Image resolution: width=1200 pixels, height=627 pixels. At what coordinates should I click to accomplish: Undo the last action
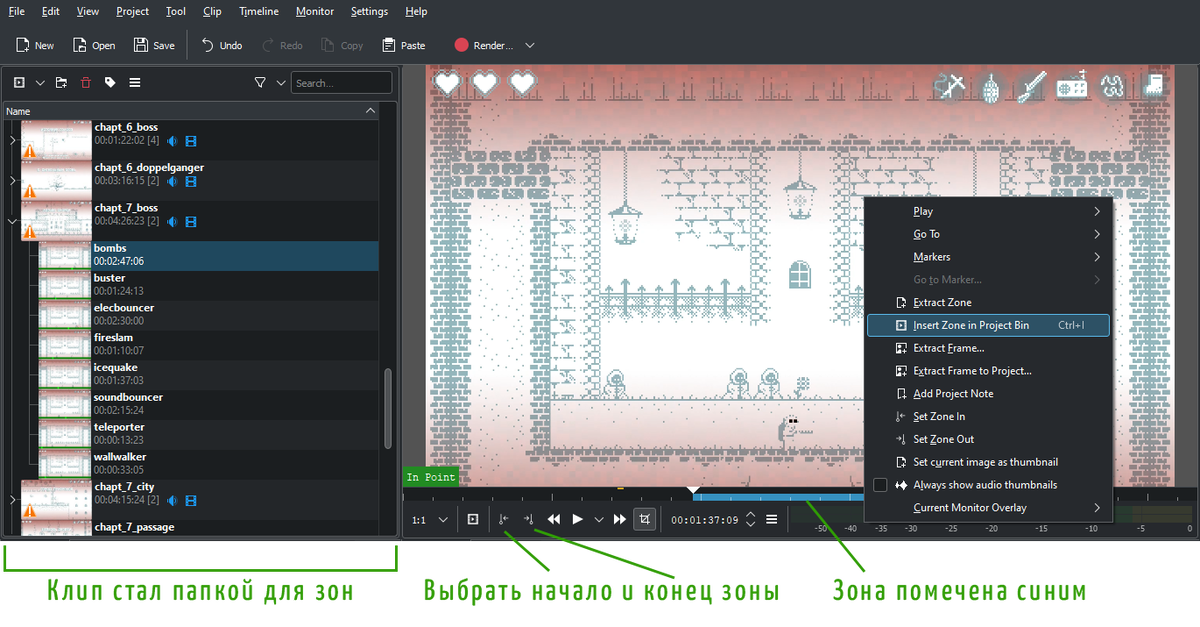tap(220, 45)
